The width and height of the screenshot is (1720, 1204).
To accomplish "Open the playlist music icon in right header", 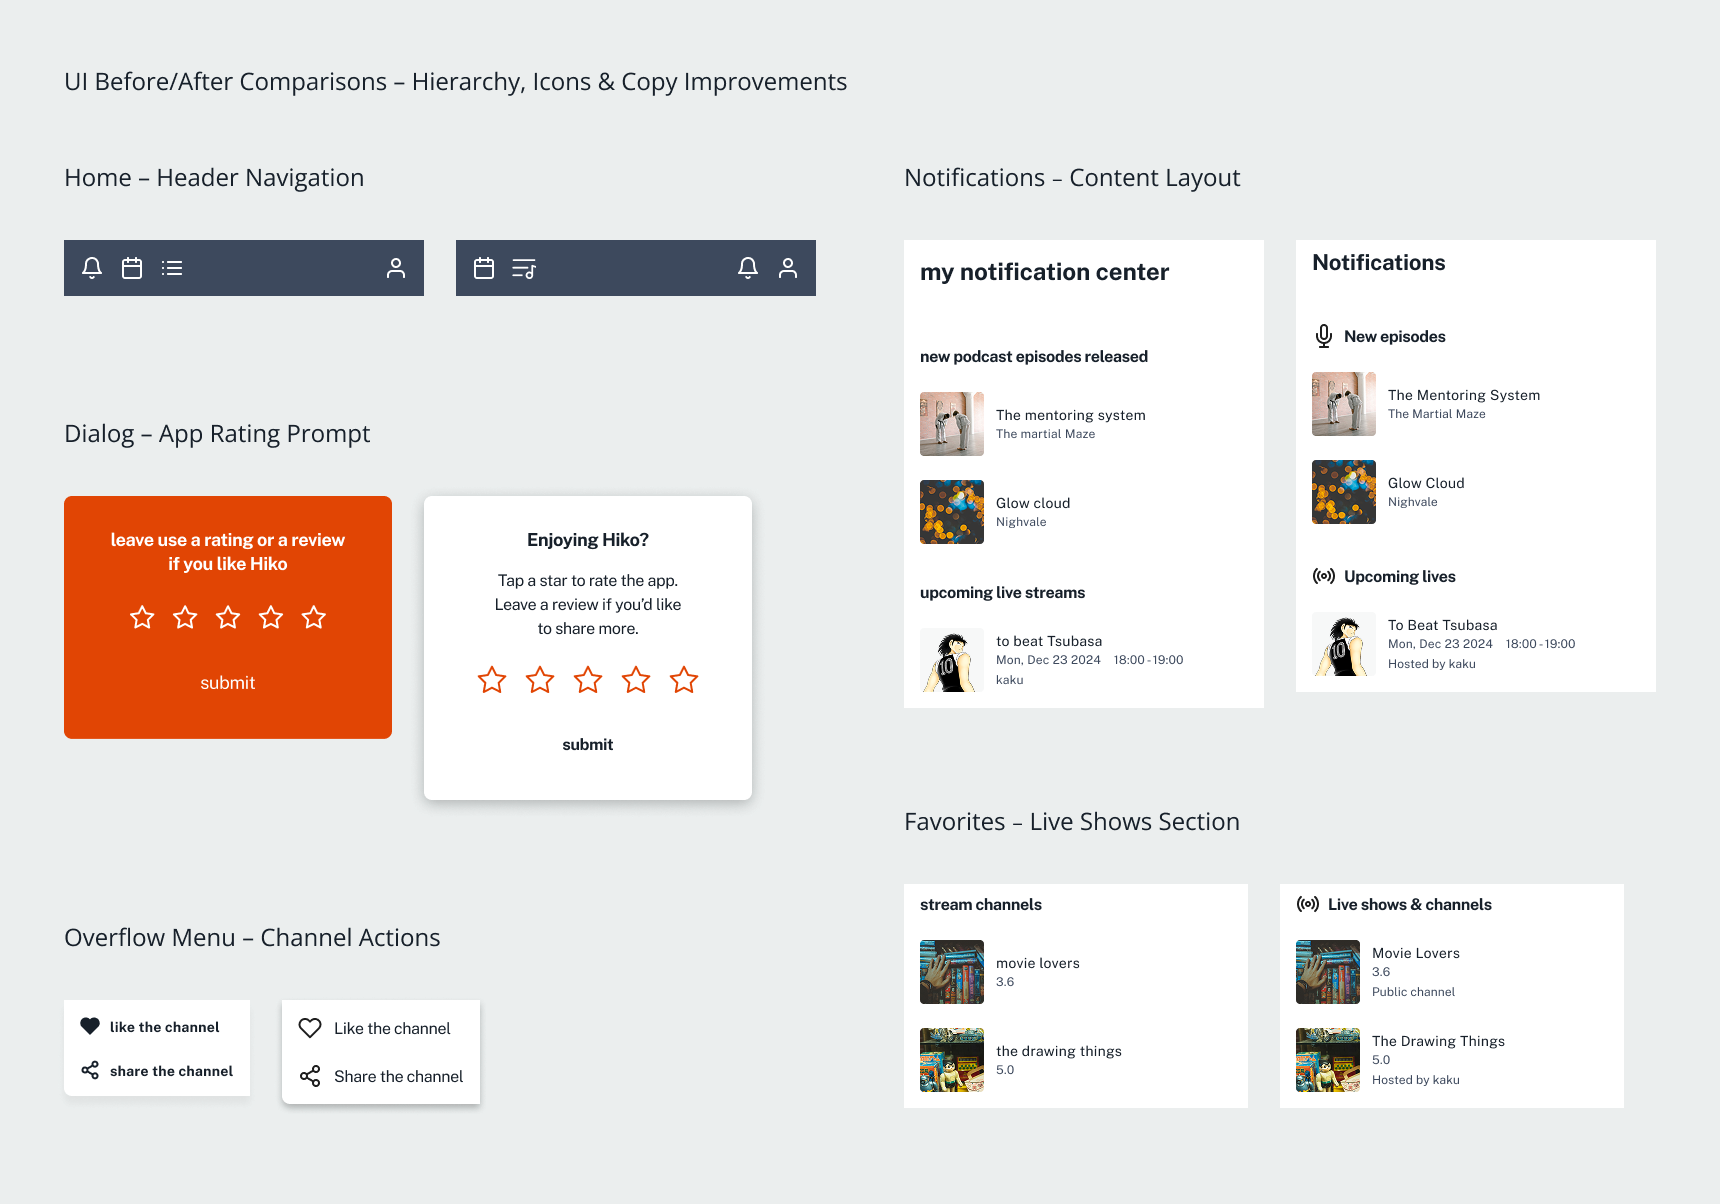I will click(524, 268).
